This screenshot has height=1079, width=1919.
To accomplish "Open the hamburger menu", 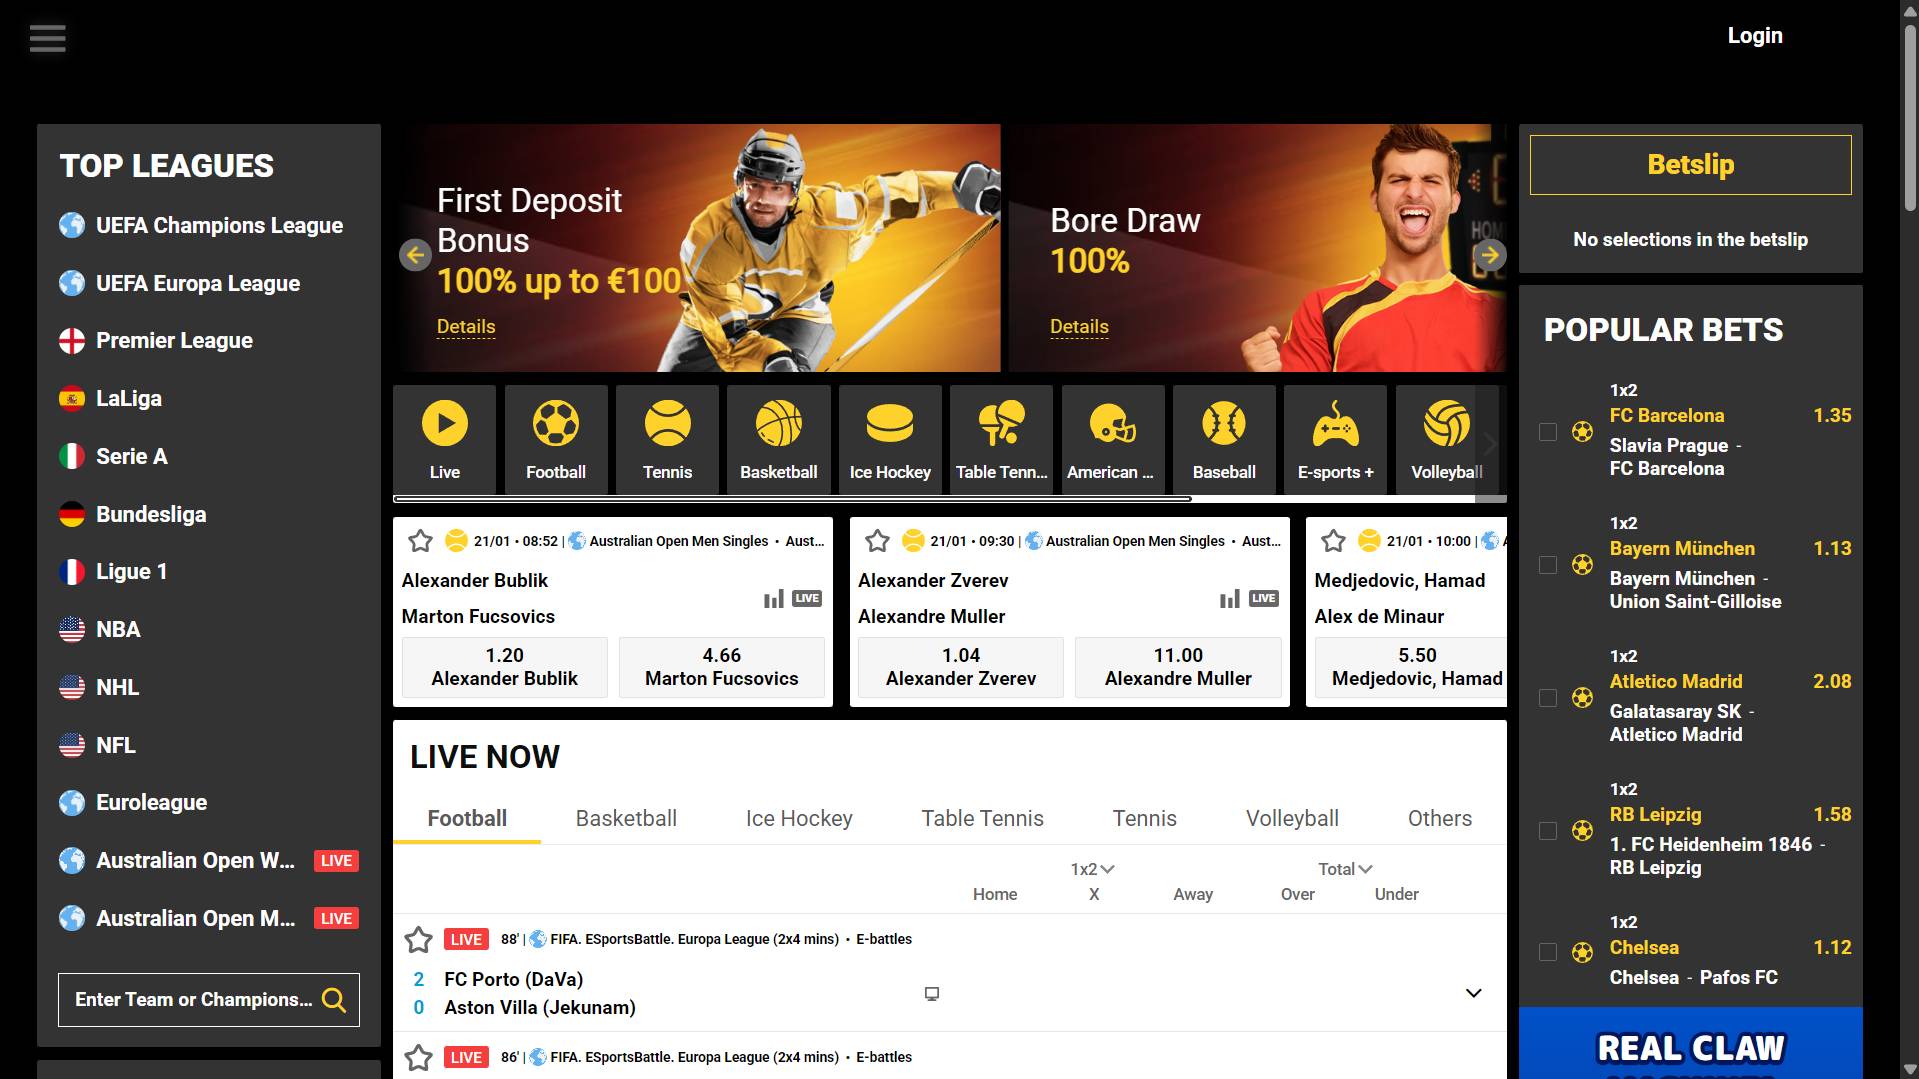I will tap(47, 37).
